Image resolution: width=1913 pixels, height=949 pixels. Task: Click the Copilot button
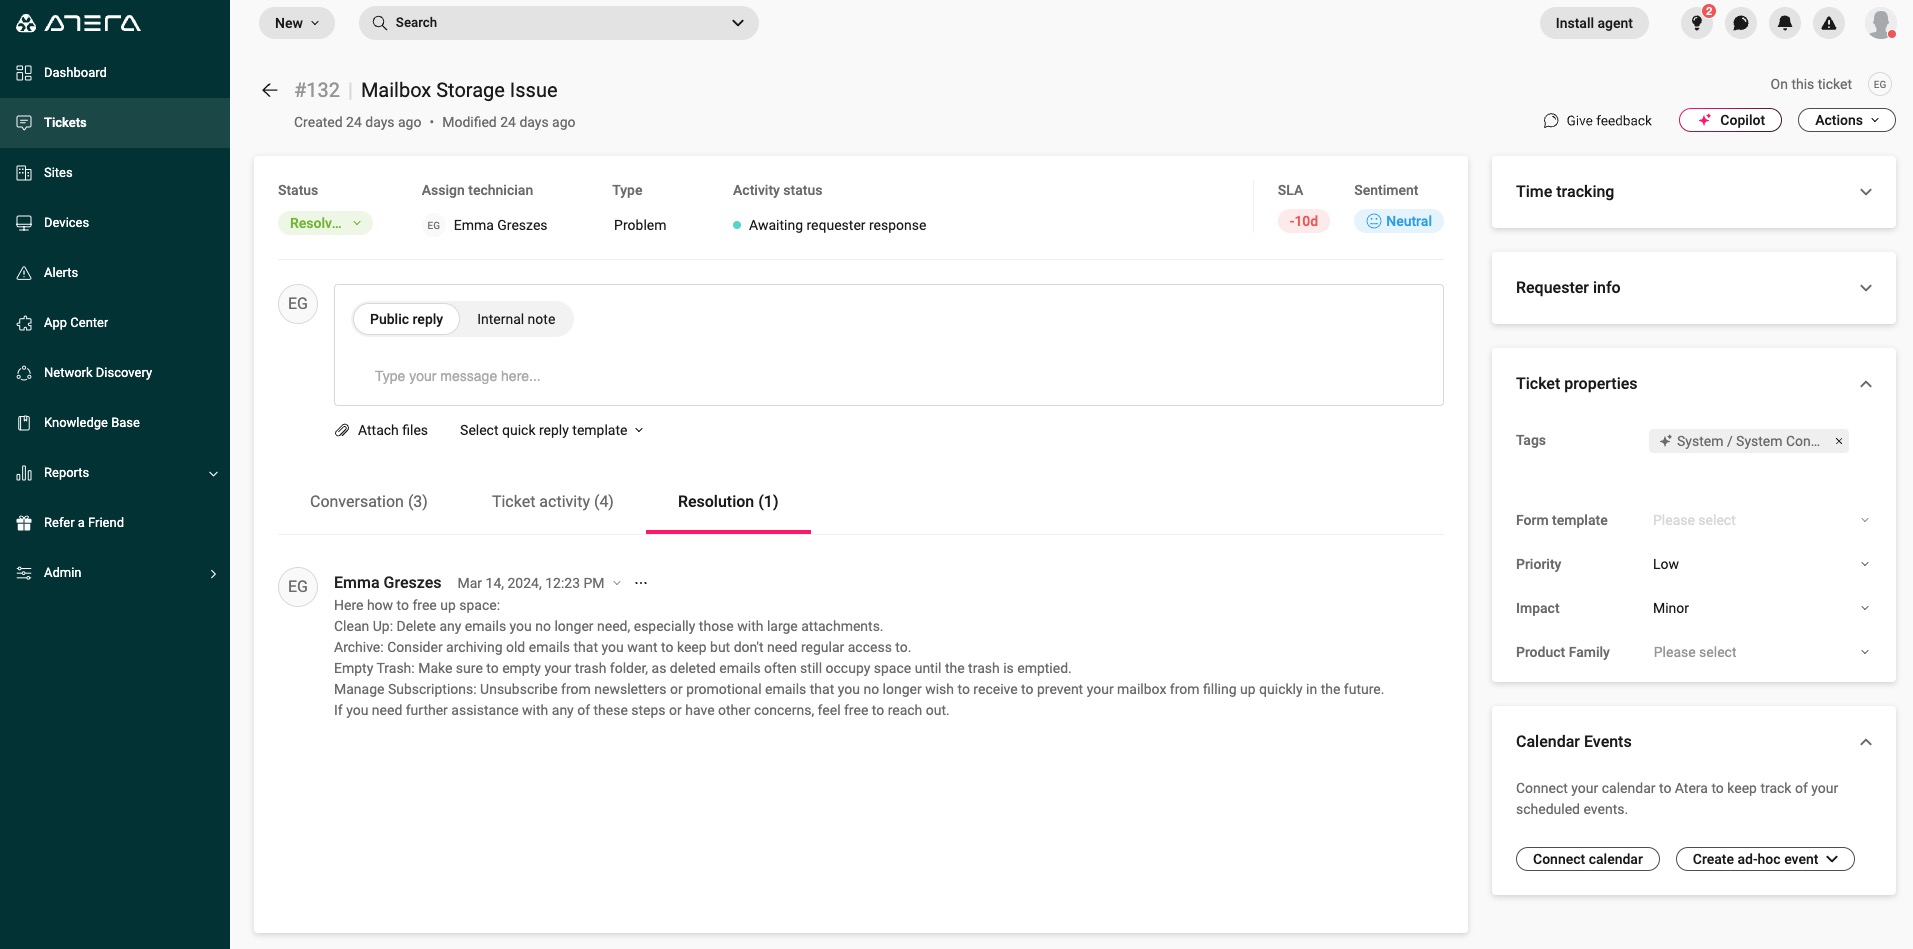(x=1730, y=120)
